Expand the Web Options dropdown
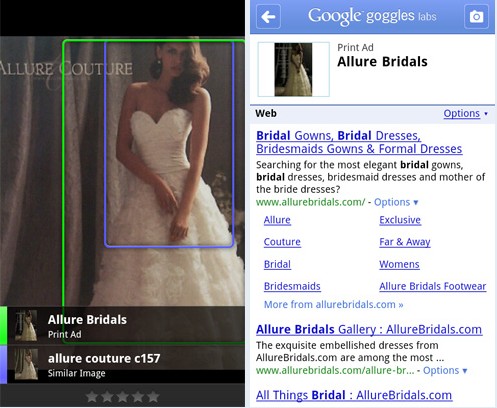The height and width of the screenshot is (408, 497). 465,114
